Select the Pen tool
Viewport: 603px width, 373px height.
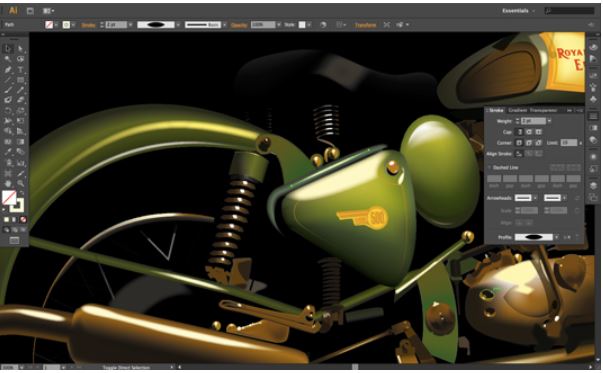point(7,70)
